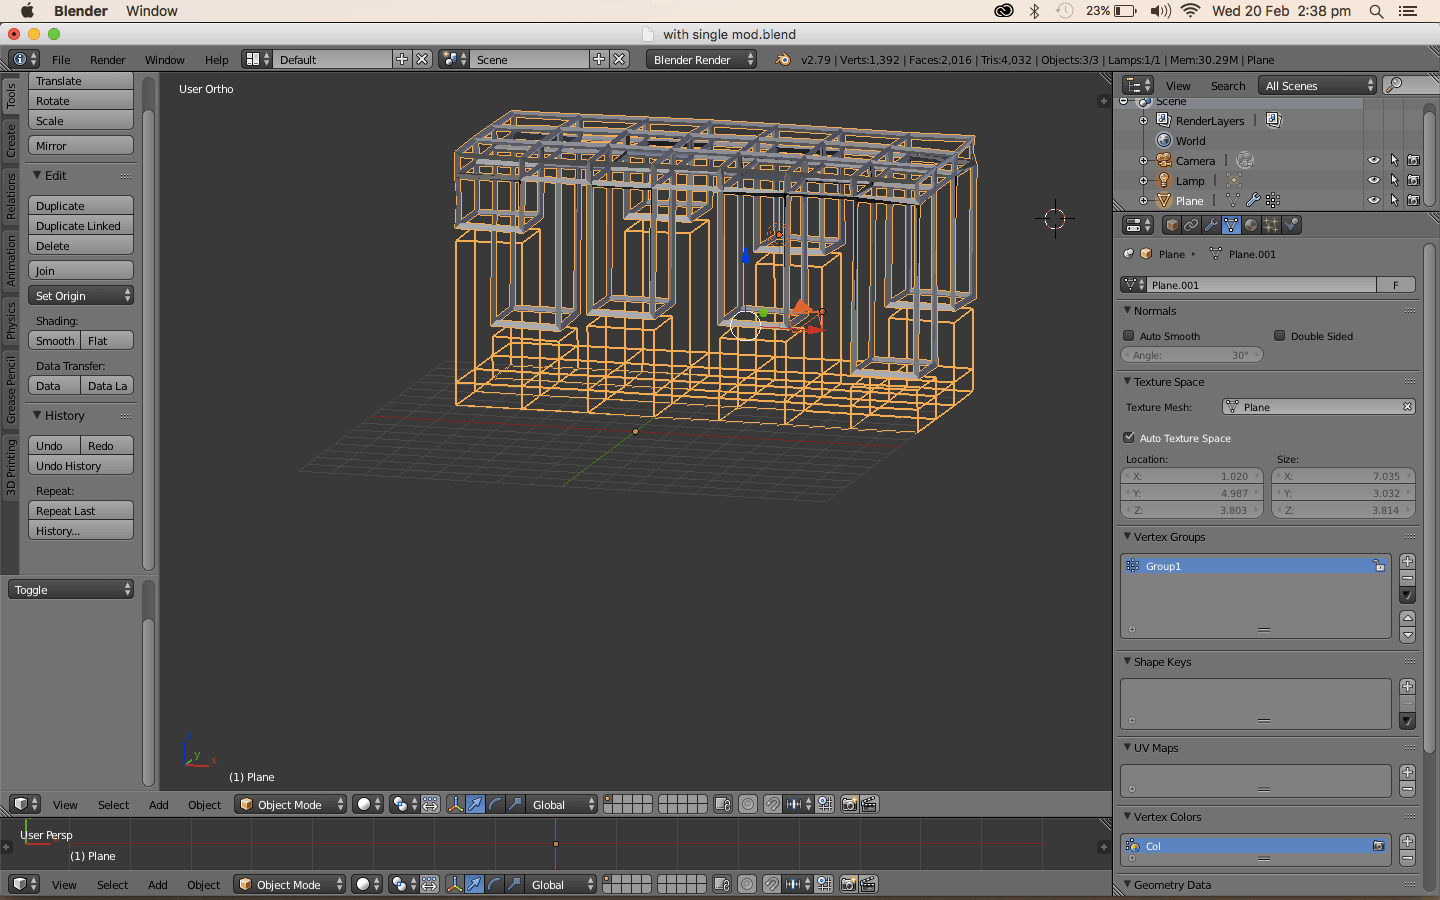Click the Blender logo in info header
This screenshot has width=1440, height=900.
pyautogui.click(x=783, y=59)
